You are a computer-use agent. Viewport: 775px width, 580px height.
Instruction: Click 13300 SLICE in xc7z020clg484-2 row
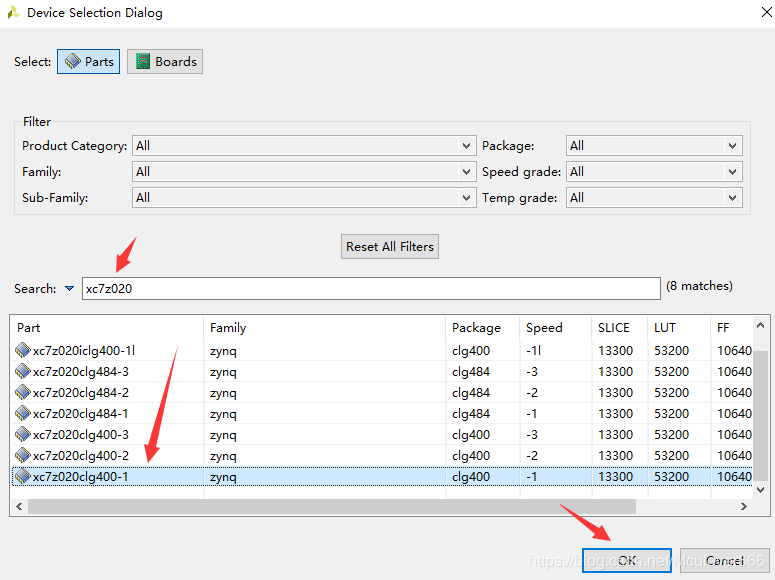615,393
